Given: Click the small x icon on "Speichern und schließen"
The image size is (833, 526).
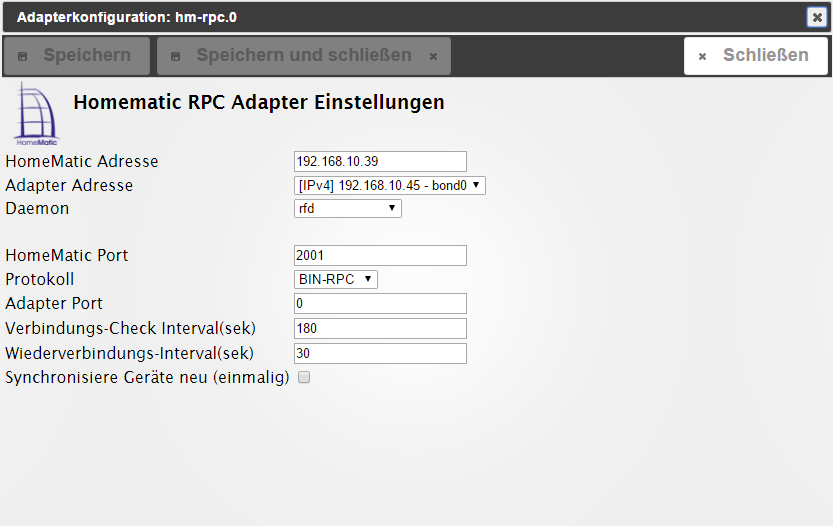Looking at the screenshot, I should 433,57.
